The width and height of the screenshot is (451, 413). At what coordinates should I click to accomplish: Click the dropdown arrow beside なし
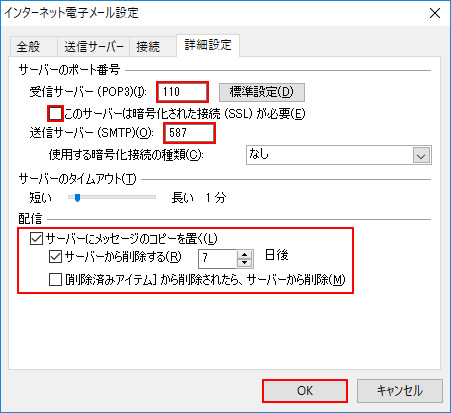(x=421, y=155)
